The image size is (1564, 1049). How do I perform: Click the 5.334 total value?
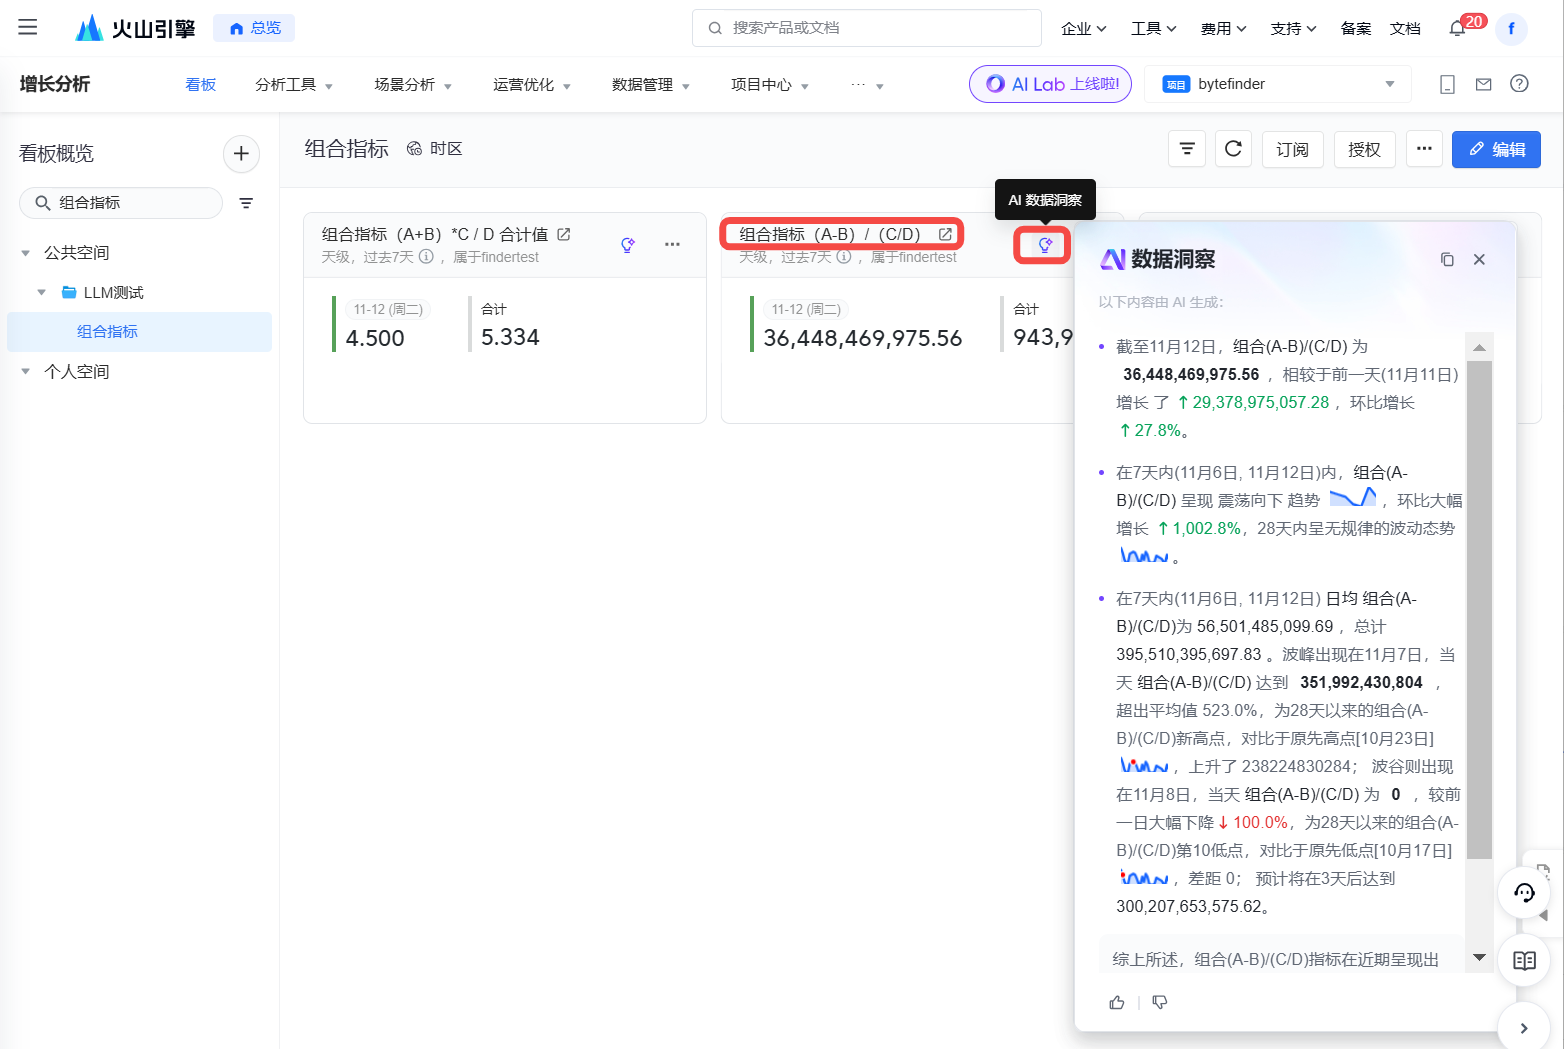tap(510, 337)
